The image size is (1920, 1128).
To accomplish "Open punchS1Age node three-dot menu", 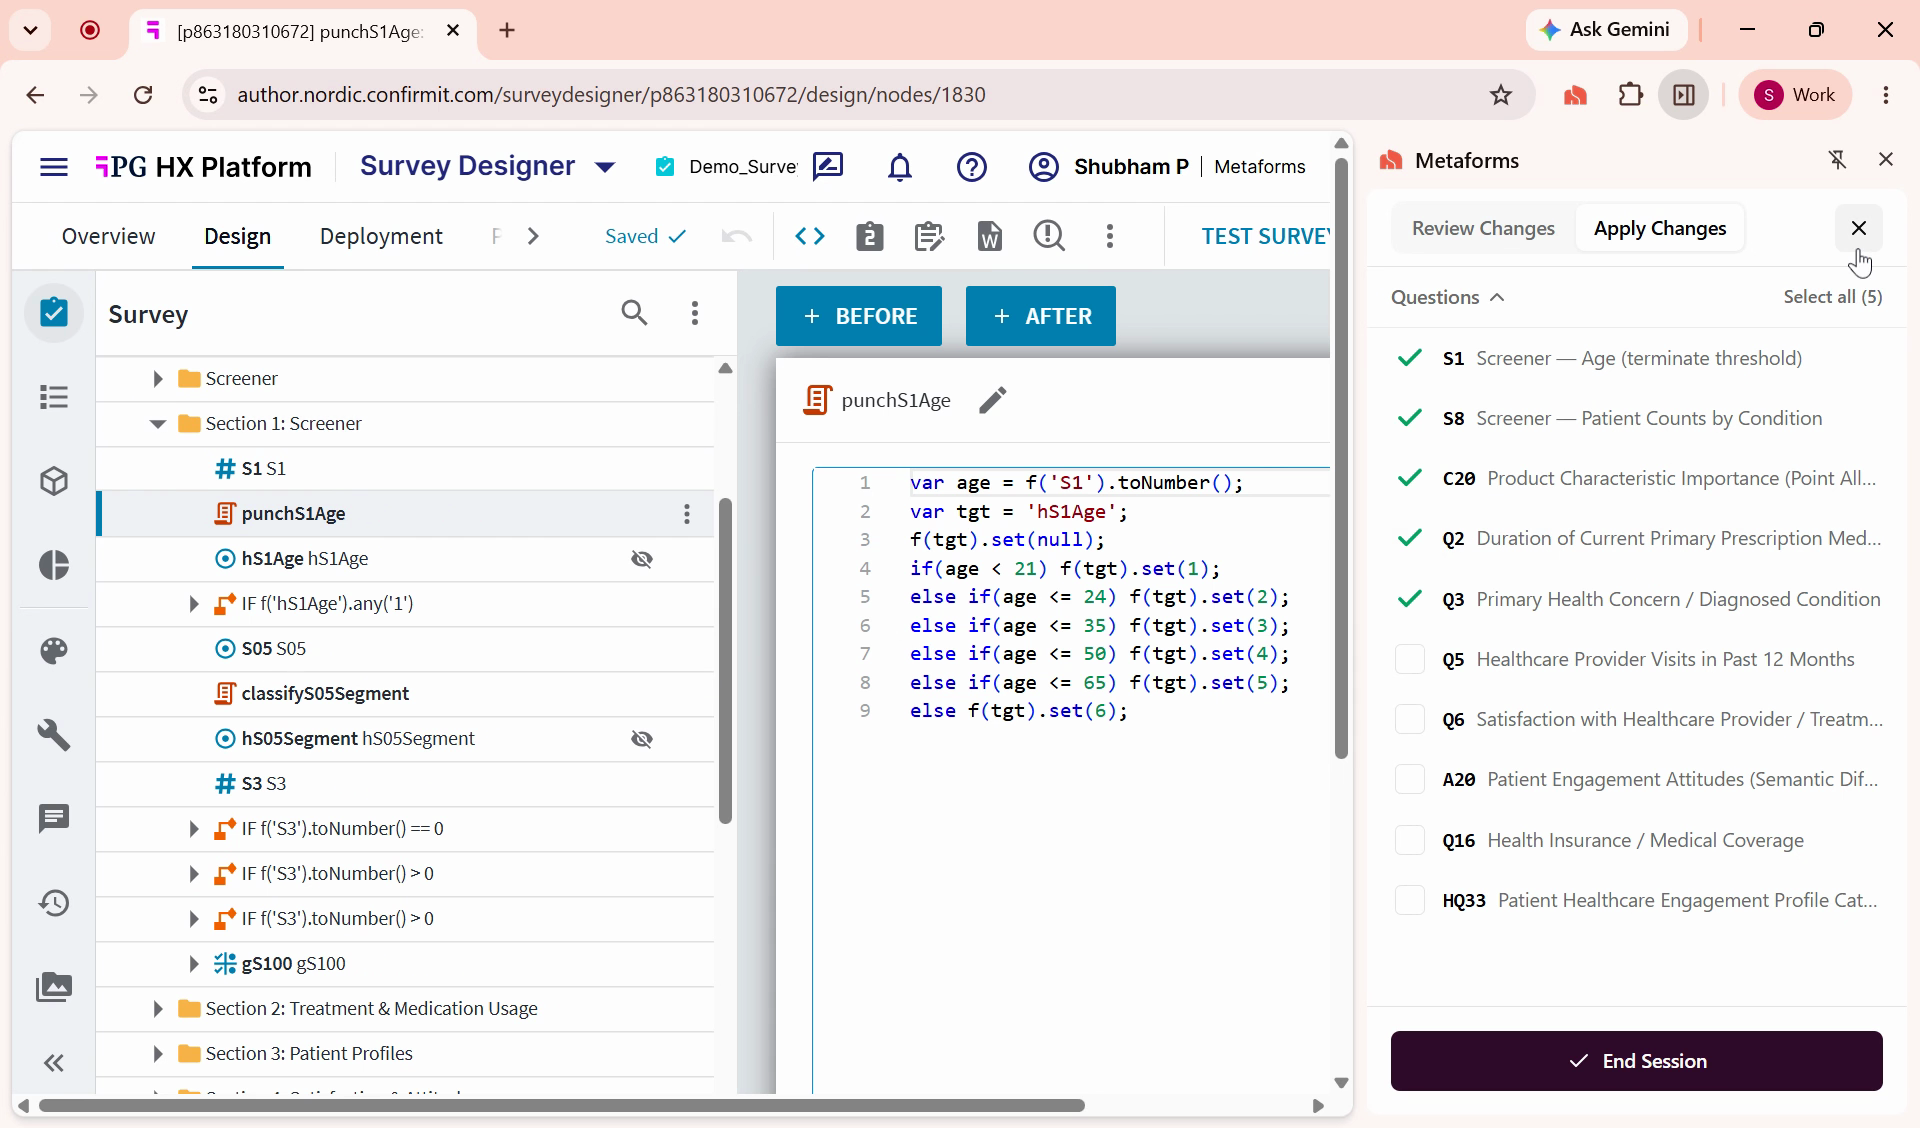I will (x=687, y=514).
